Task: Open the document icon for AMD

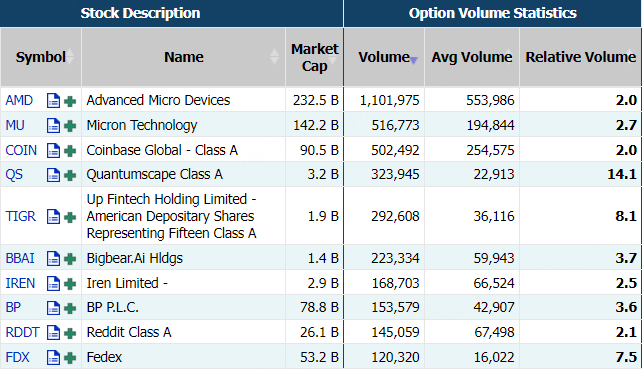Action: click(x=53, y=100)
